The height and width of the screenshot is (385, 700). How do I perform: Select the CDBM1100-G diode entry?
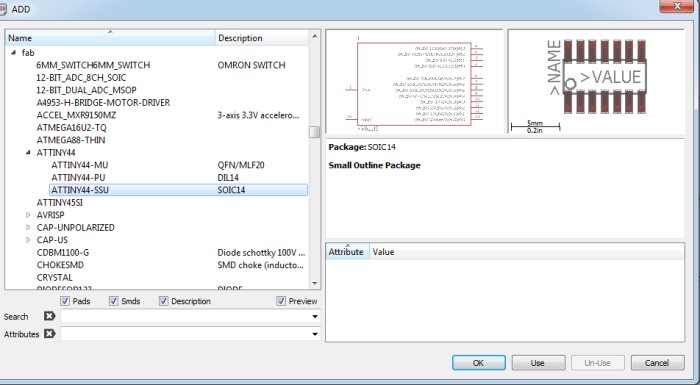62,253
